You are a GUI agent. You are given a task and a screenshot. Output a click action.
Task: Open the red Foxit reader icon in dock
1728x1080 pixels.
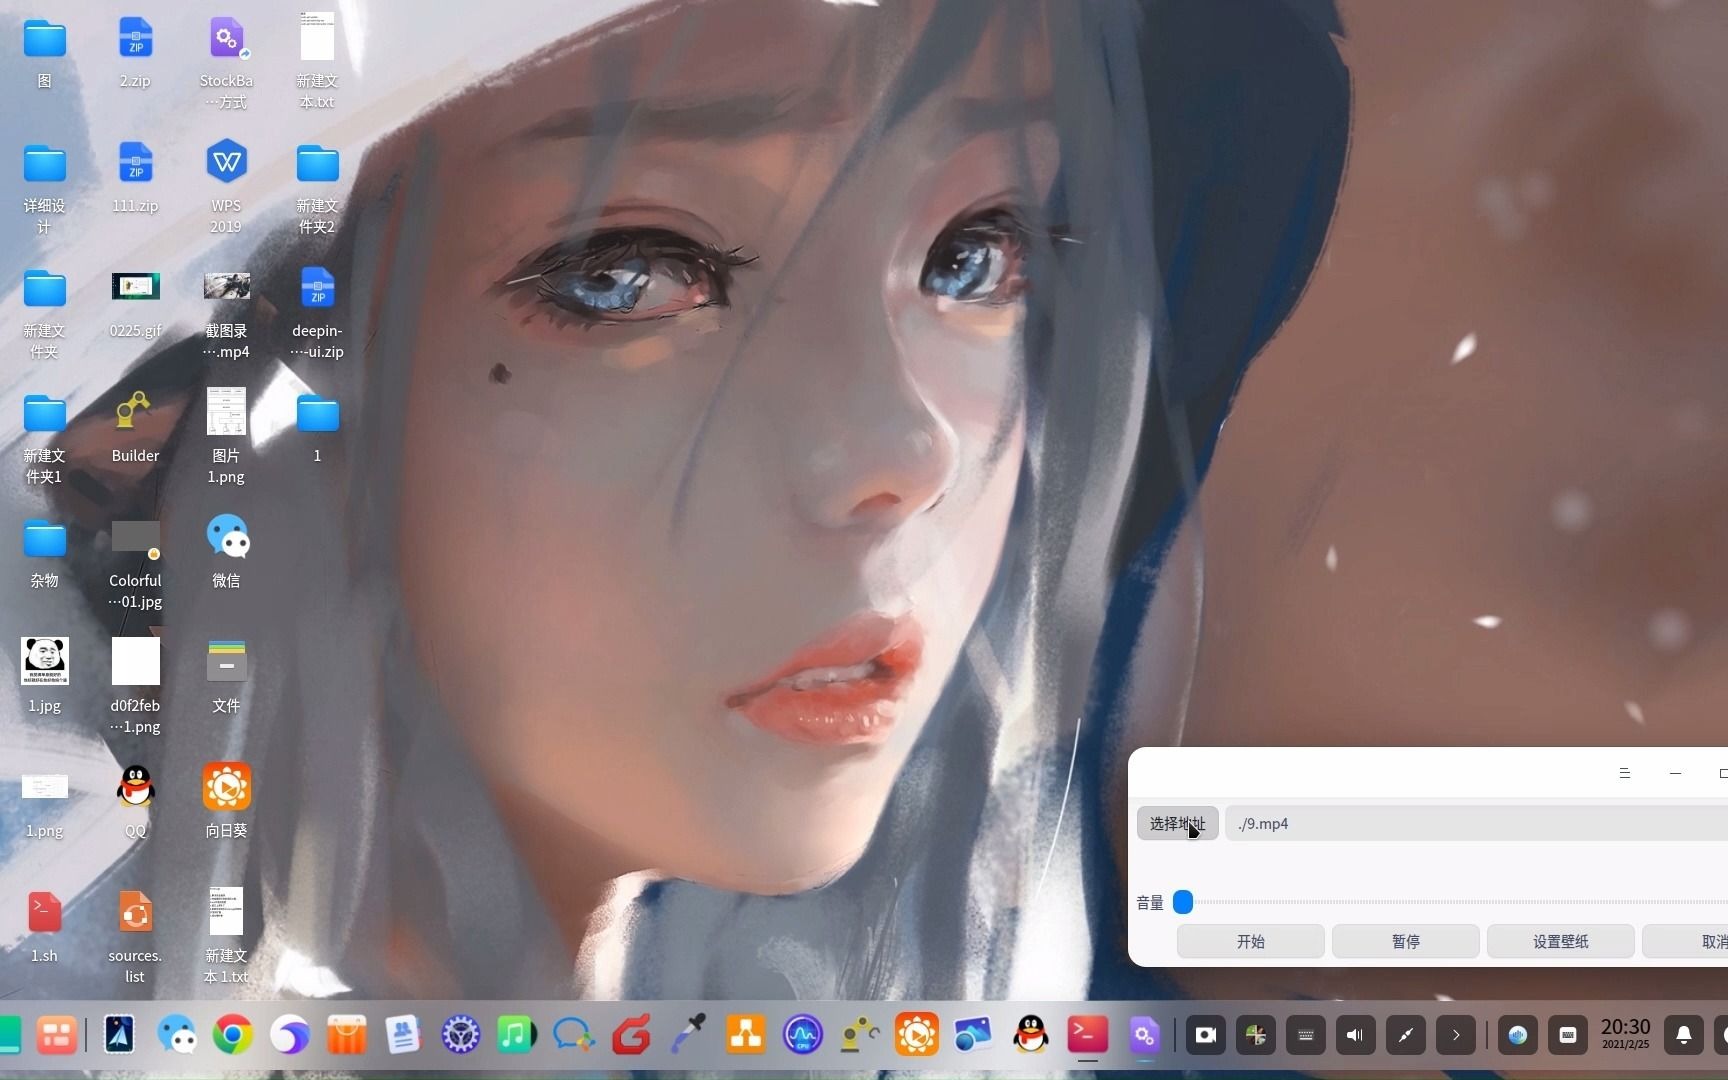pos(631,1035)
